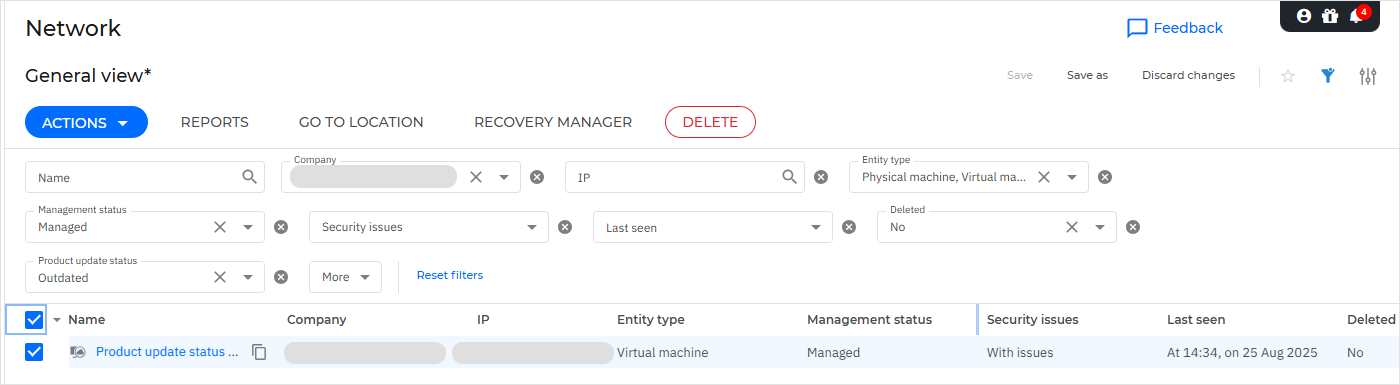Open the Feedback link
The height and width of the screenshot is (385, 1400).
tap(1188, 28)
